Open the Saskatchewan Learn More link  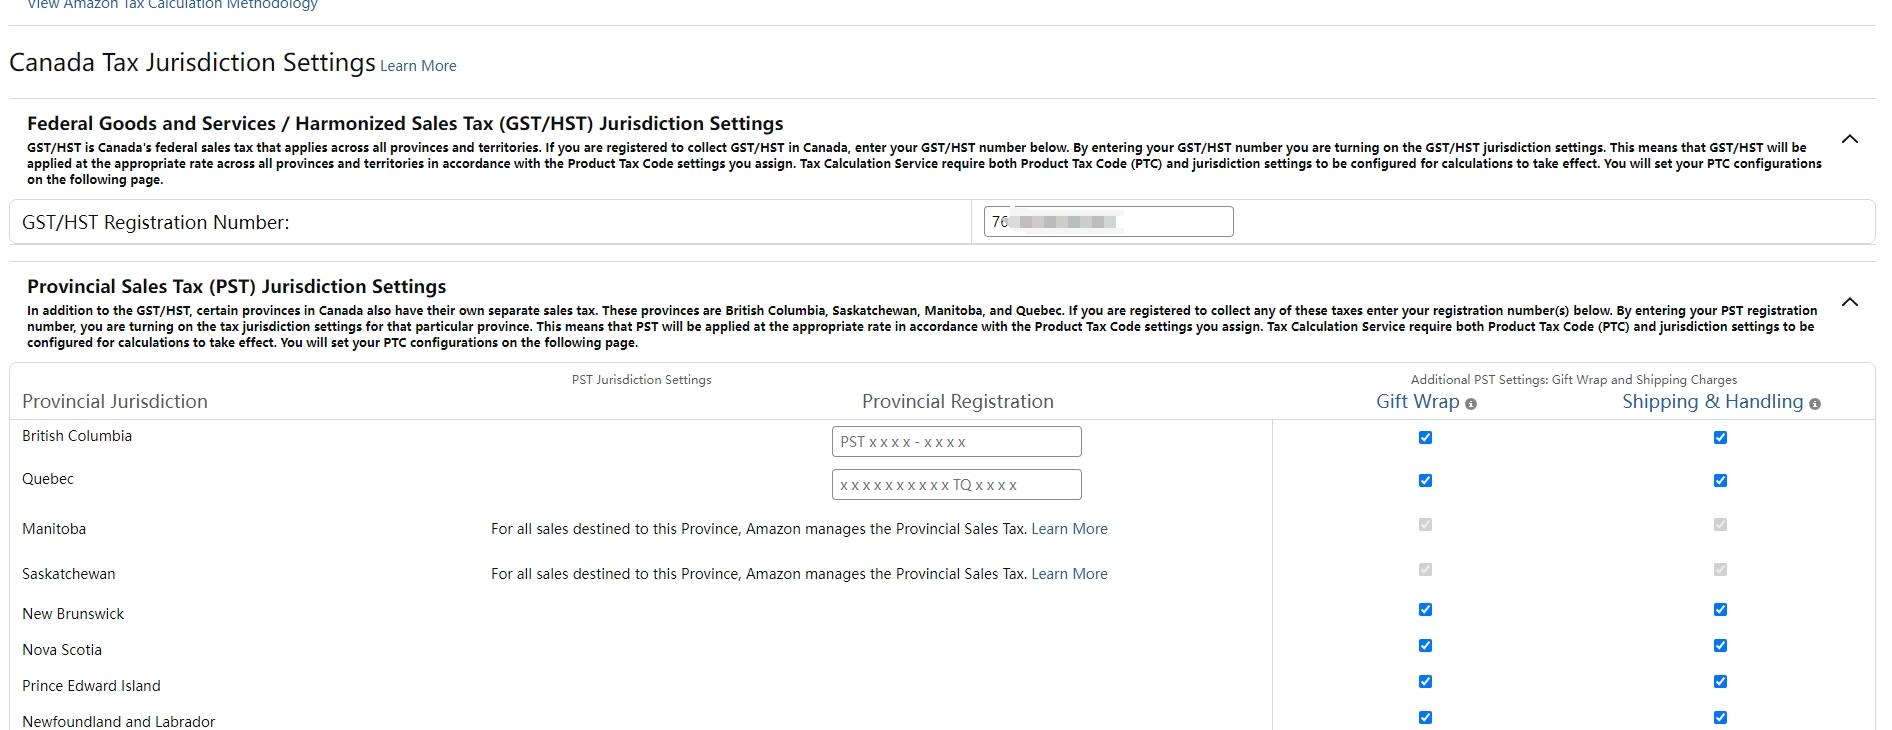tap(1069, 574)
